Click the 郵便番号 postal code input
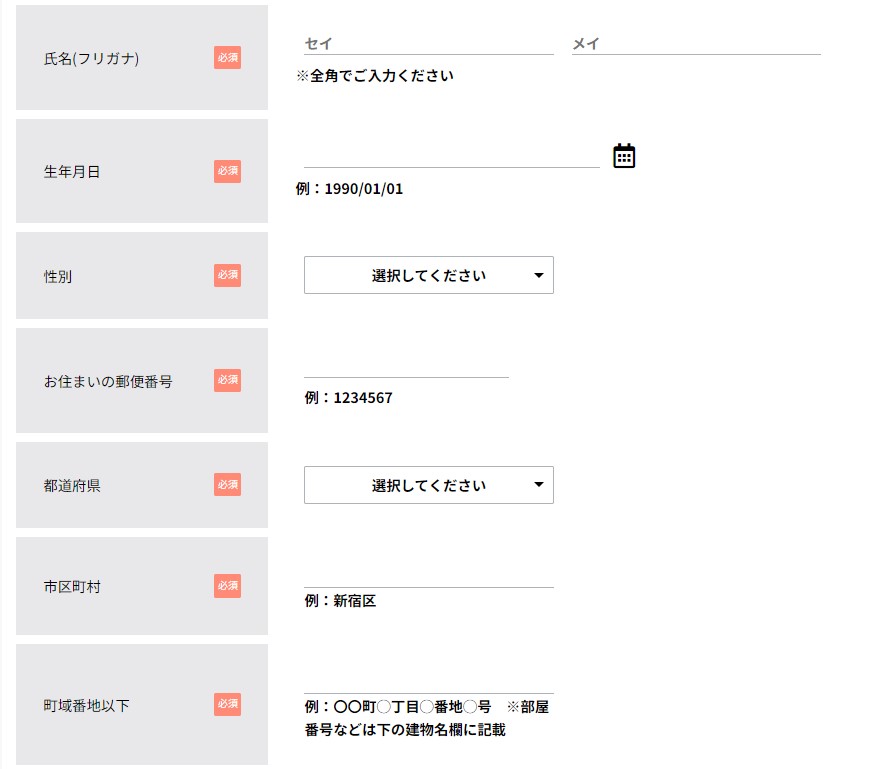 [406, 366]
